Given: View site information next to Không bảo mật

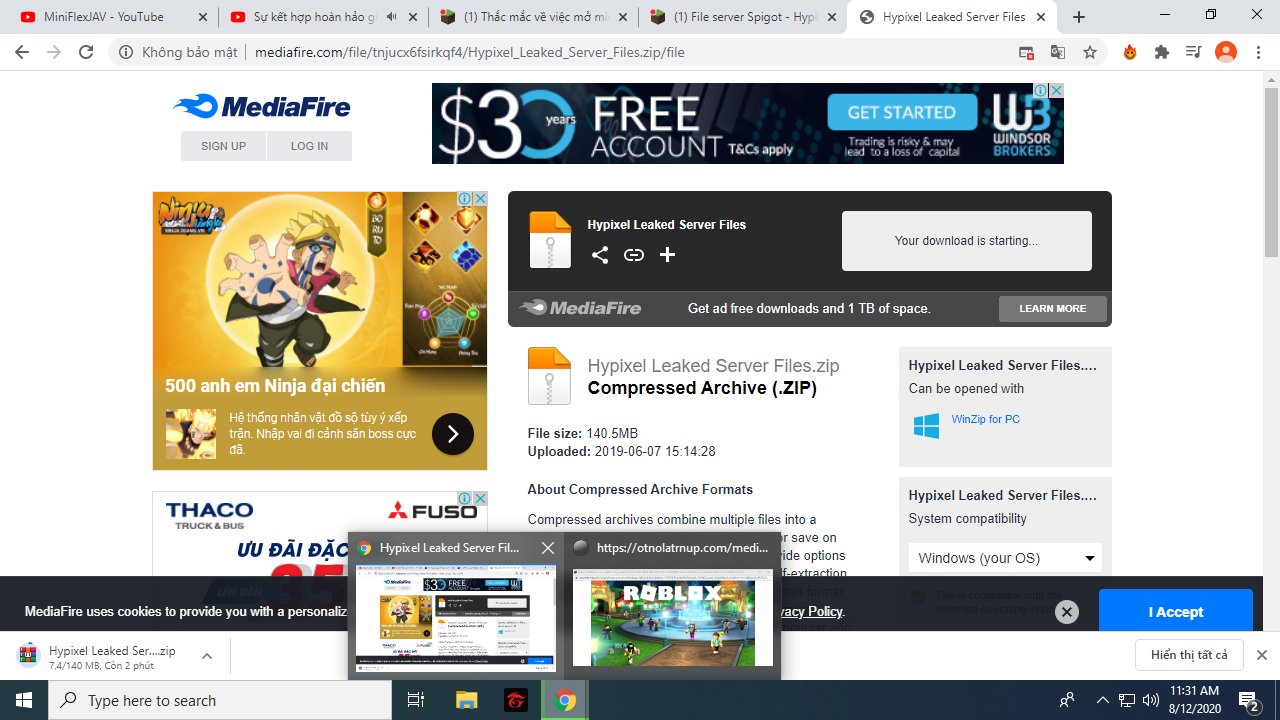Looking at the screenshot, I should click(x=126, y=52).
